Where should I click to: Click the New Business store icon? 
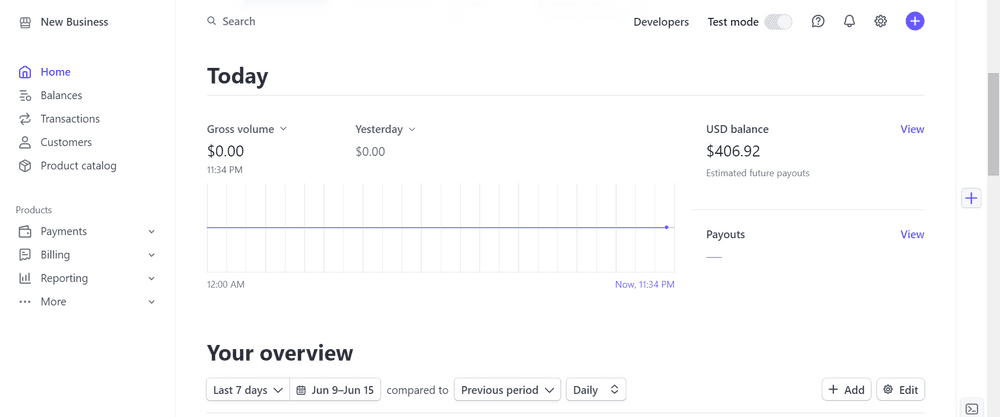tap(25, 22)
